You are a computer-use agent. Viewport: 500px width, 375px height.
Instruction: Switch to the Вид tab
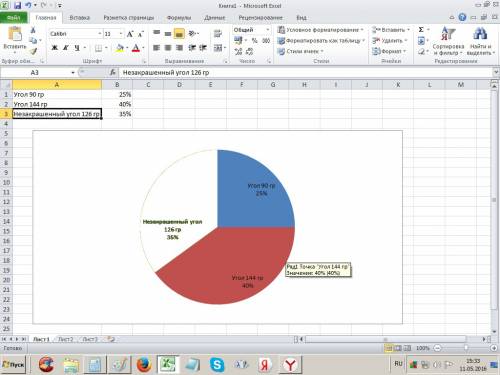click(301, 18)
